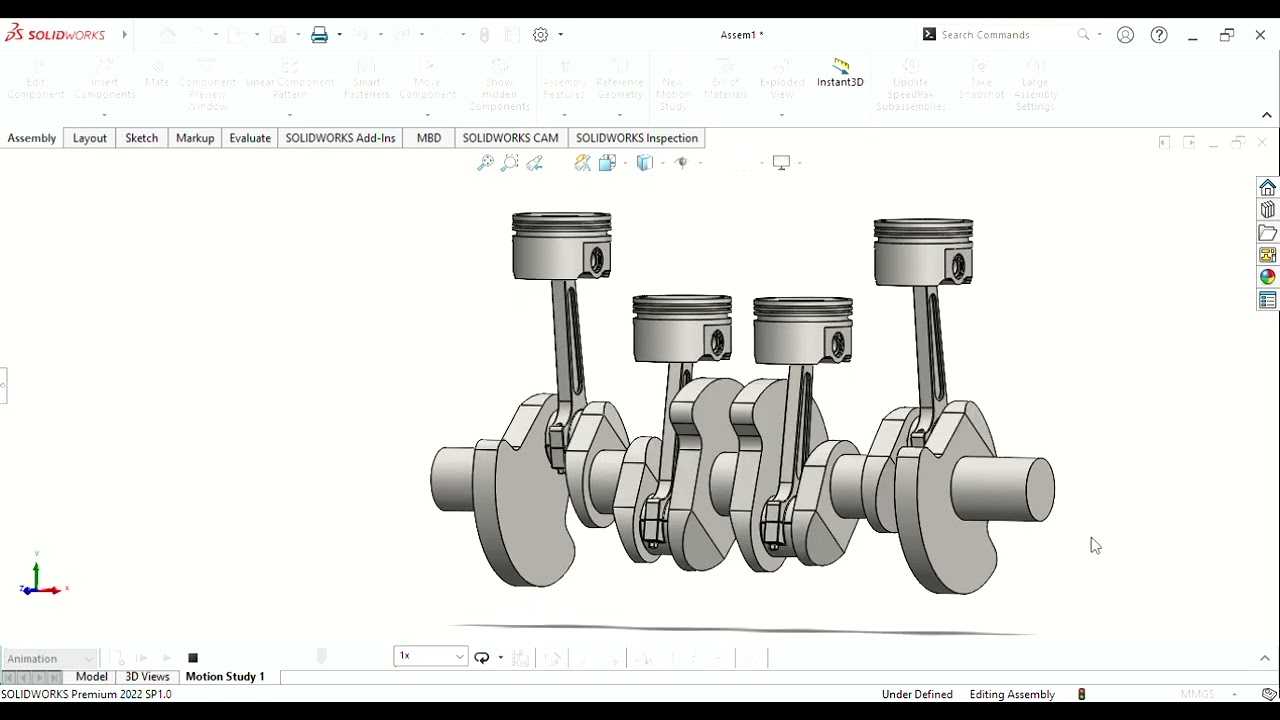1280x720 pixels.
Task: Open the Help question mark icon
Action: 1159,35
